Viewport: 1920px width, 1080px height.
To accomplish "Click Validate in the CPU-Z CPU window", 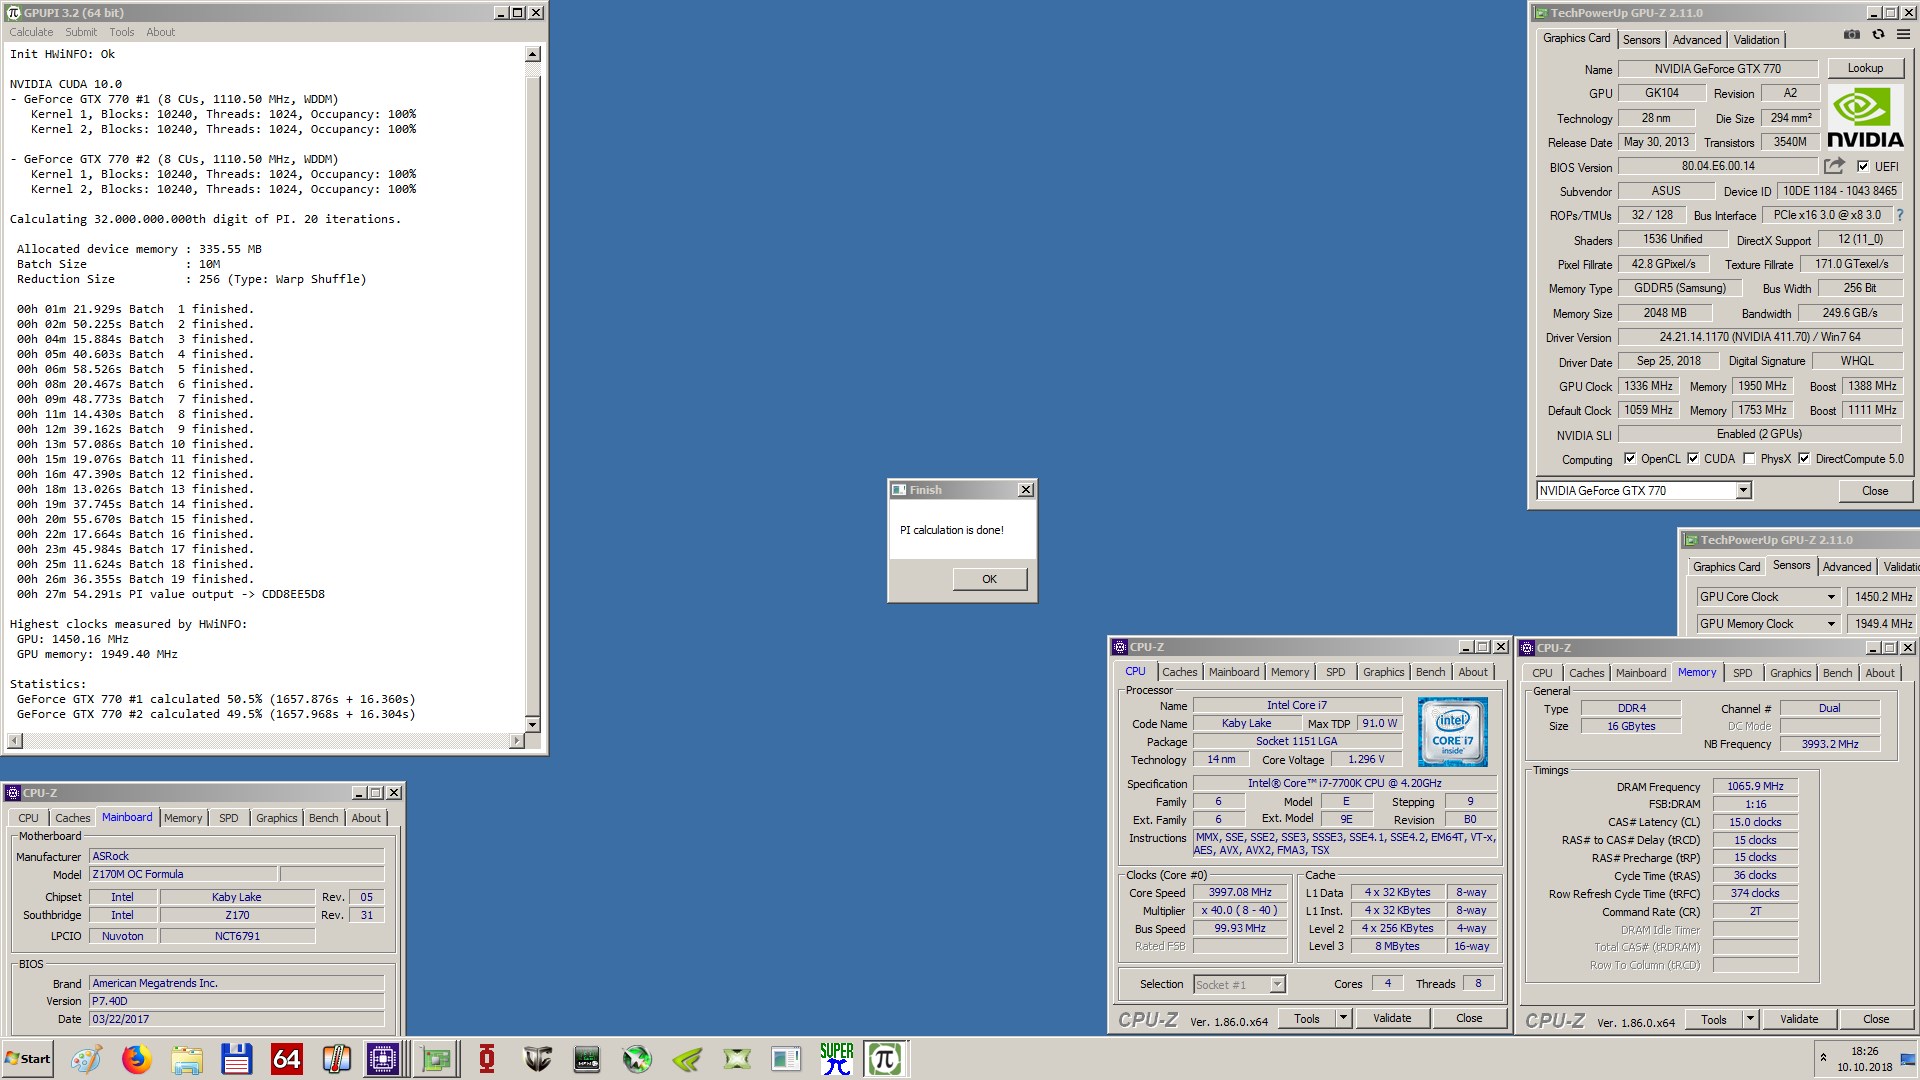I will 1392,1019.
